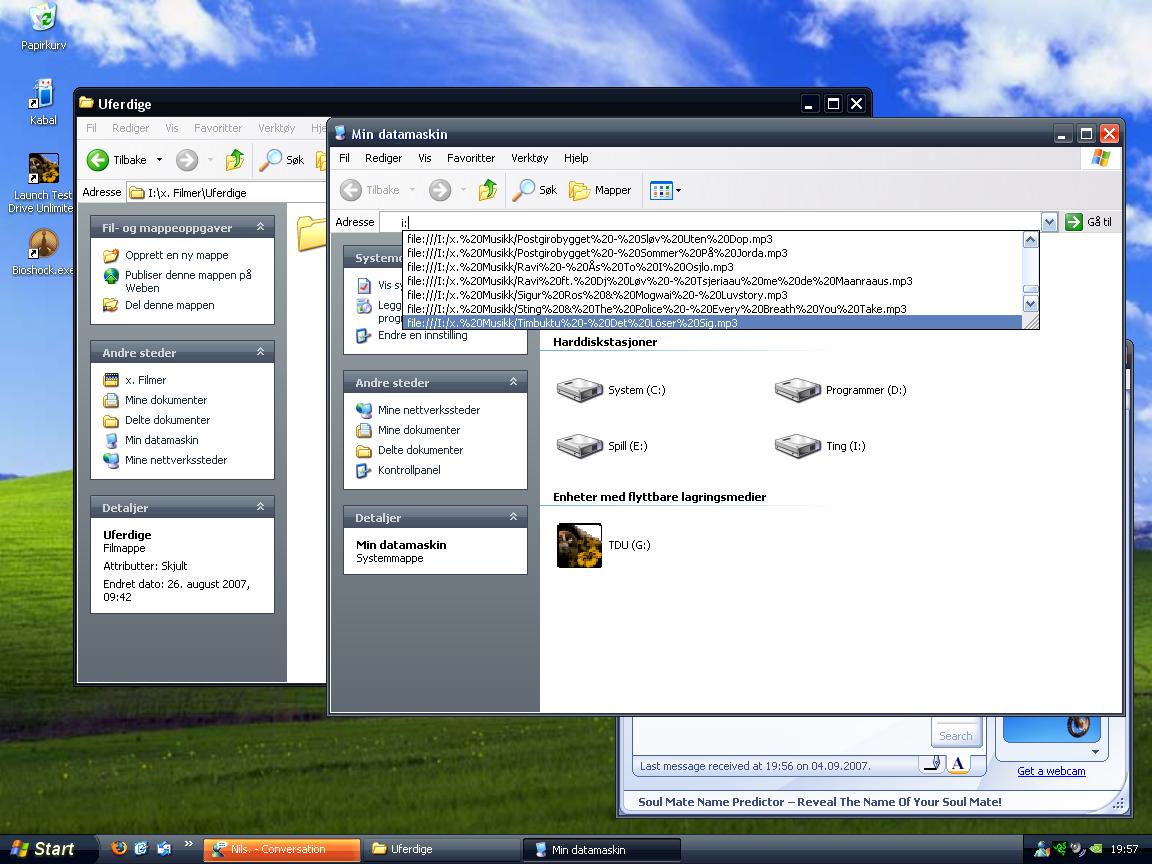Image resolution: width=1152 pixels, height=864 pixels.
Task: Open the Programmer (D:) drive
Action: tap(840, 390)
